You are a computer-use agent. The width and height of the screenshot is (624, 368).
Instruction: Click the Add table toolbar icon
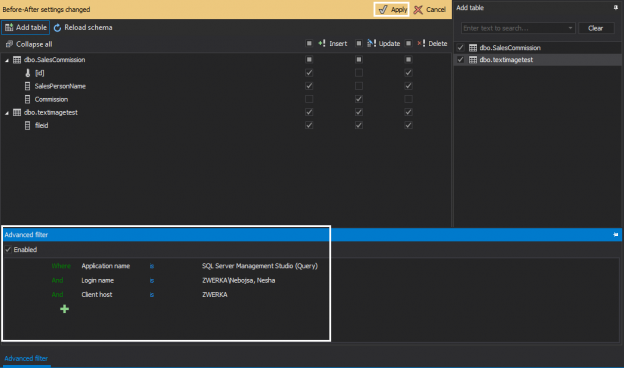click(9, 27)
